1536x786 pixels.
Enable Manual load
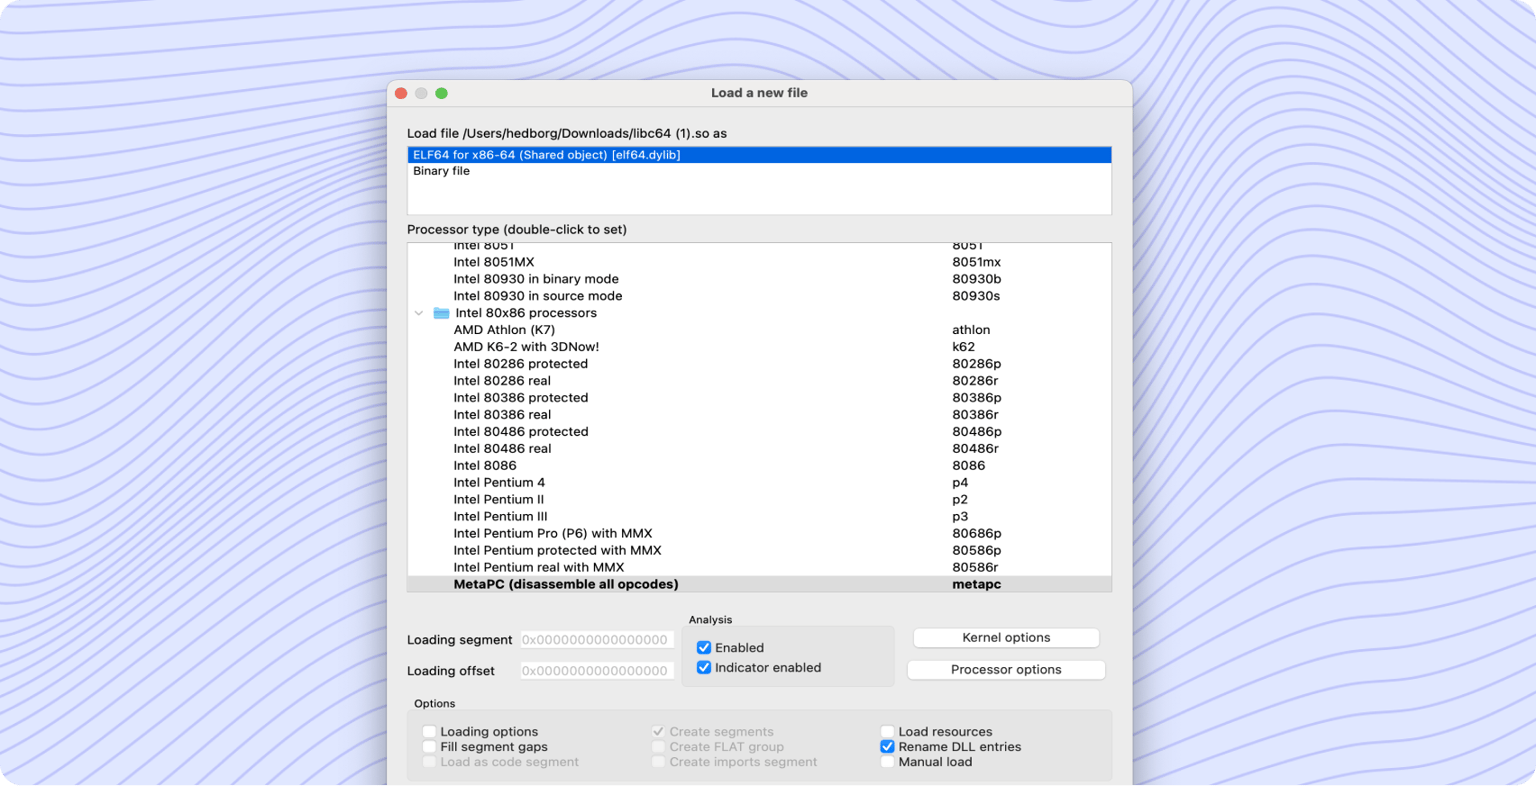click(887, 761)
